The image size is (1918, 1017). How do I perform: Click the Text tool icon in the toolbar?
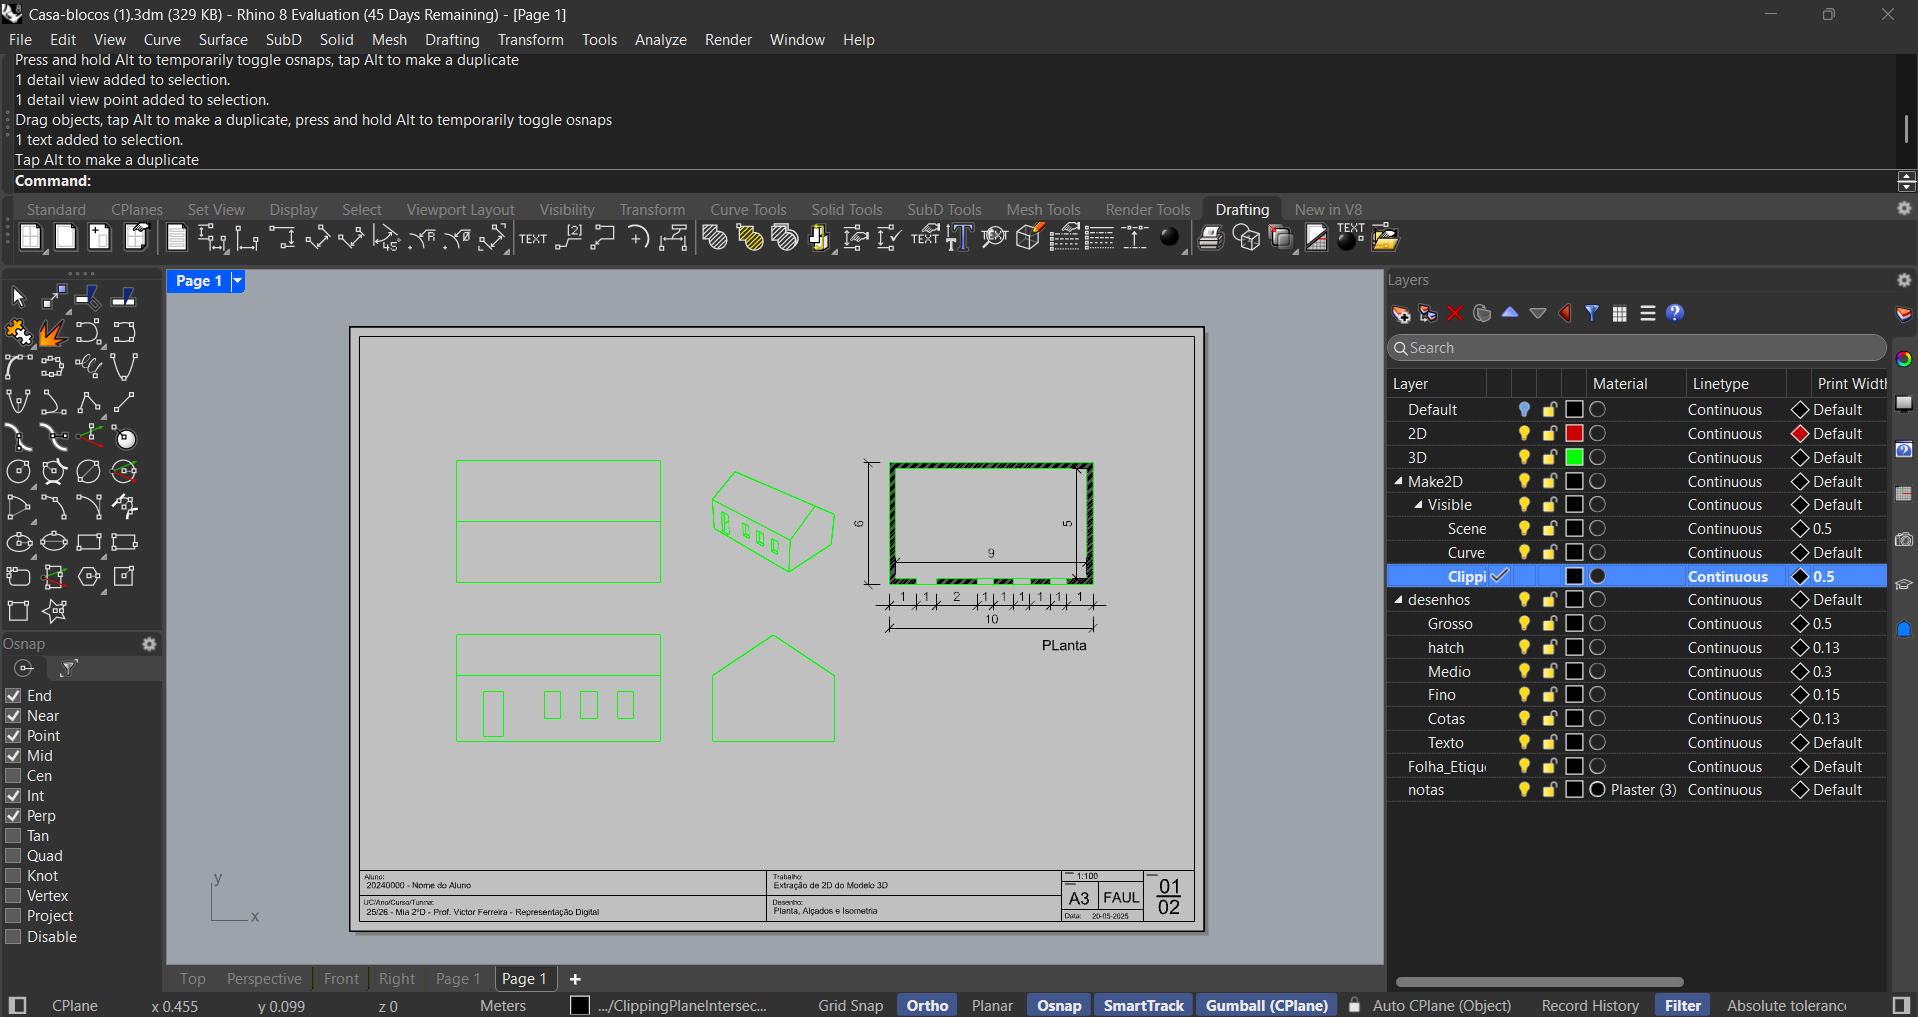tap(532, 238)
